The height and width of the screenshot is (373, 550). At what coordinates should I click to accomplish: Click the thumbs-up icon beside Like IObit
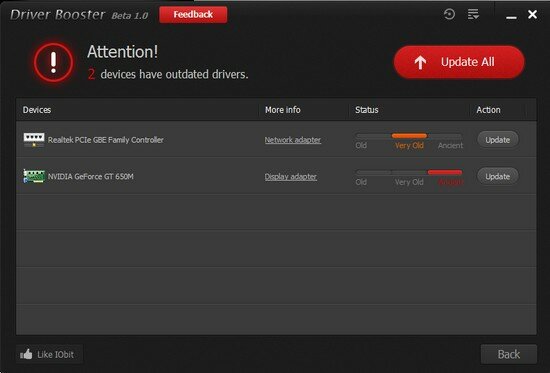click(26, 354)
